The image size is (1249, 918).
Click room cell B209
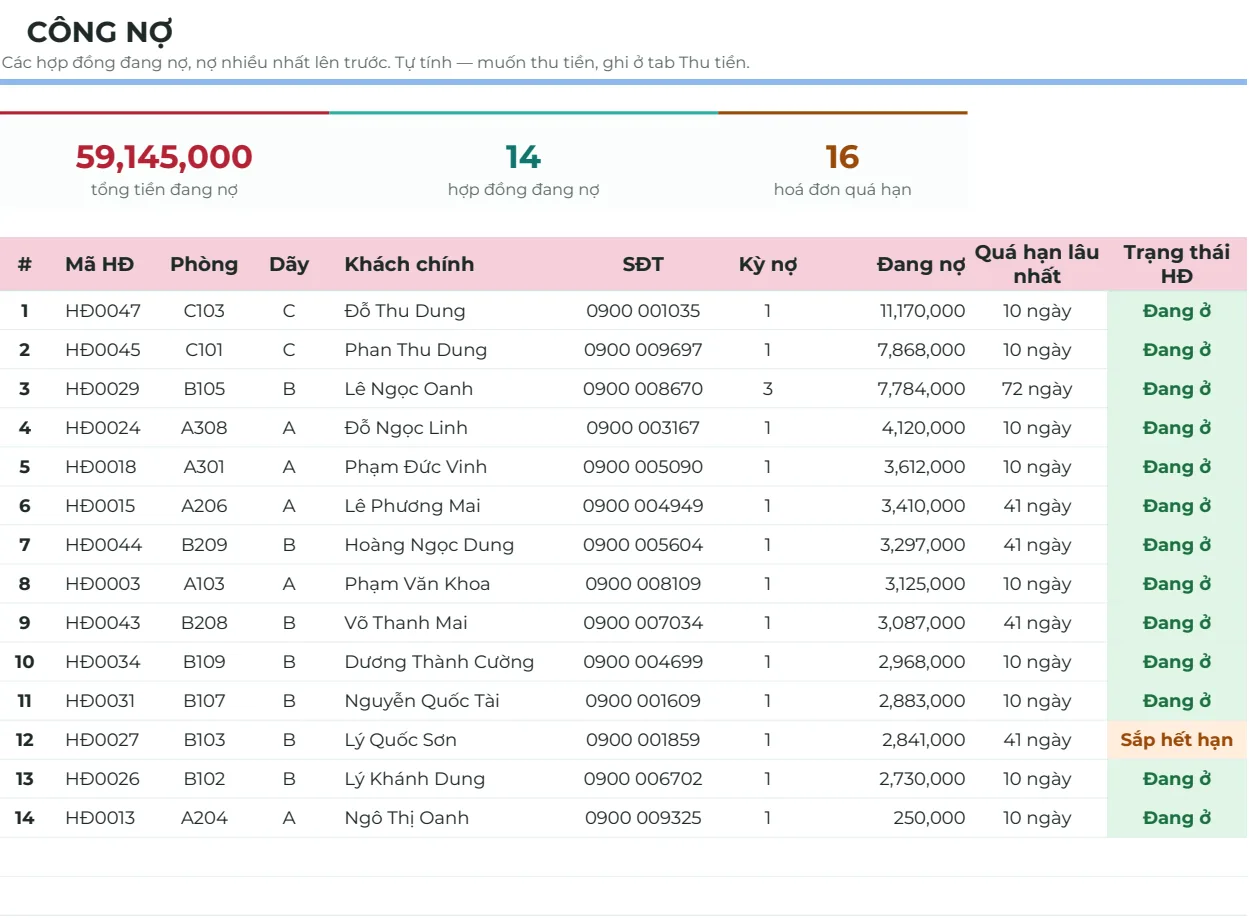(204, 545)
